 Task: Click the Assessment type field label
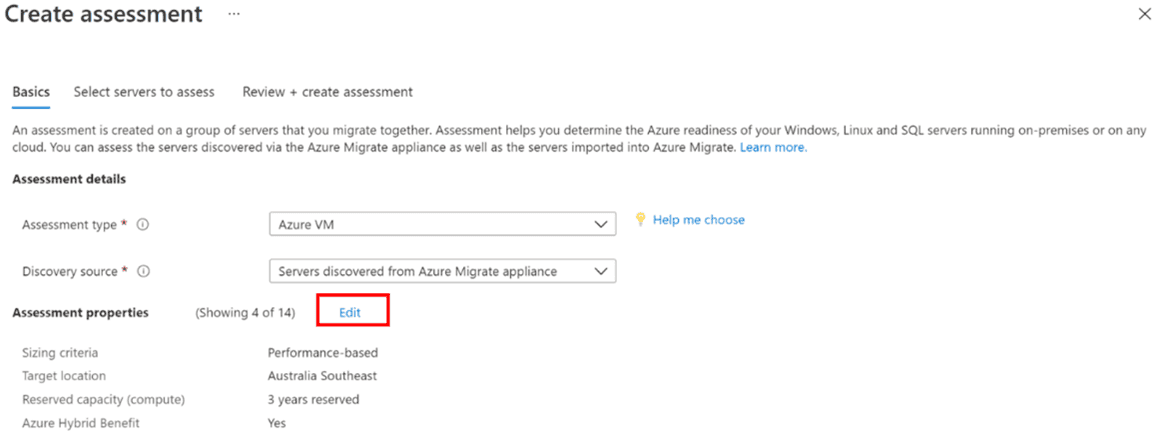coord(69,224)
